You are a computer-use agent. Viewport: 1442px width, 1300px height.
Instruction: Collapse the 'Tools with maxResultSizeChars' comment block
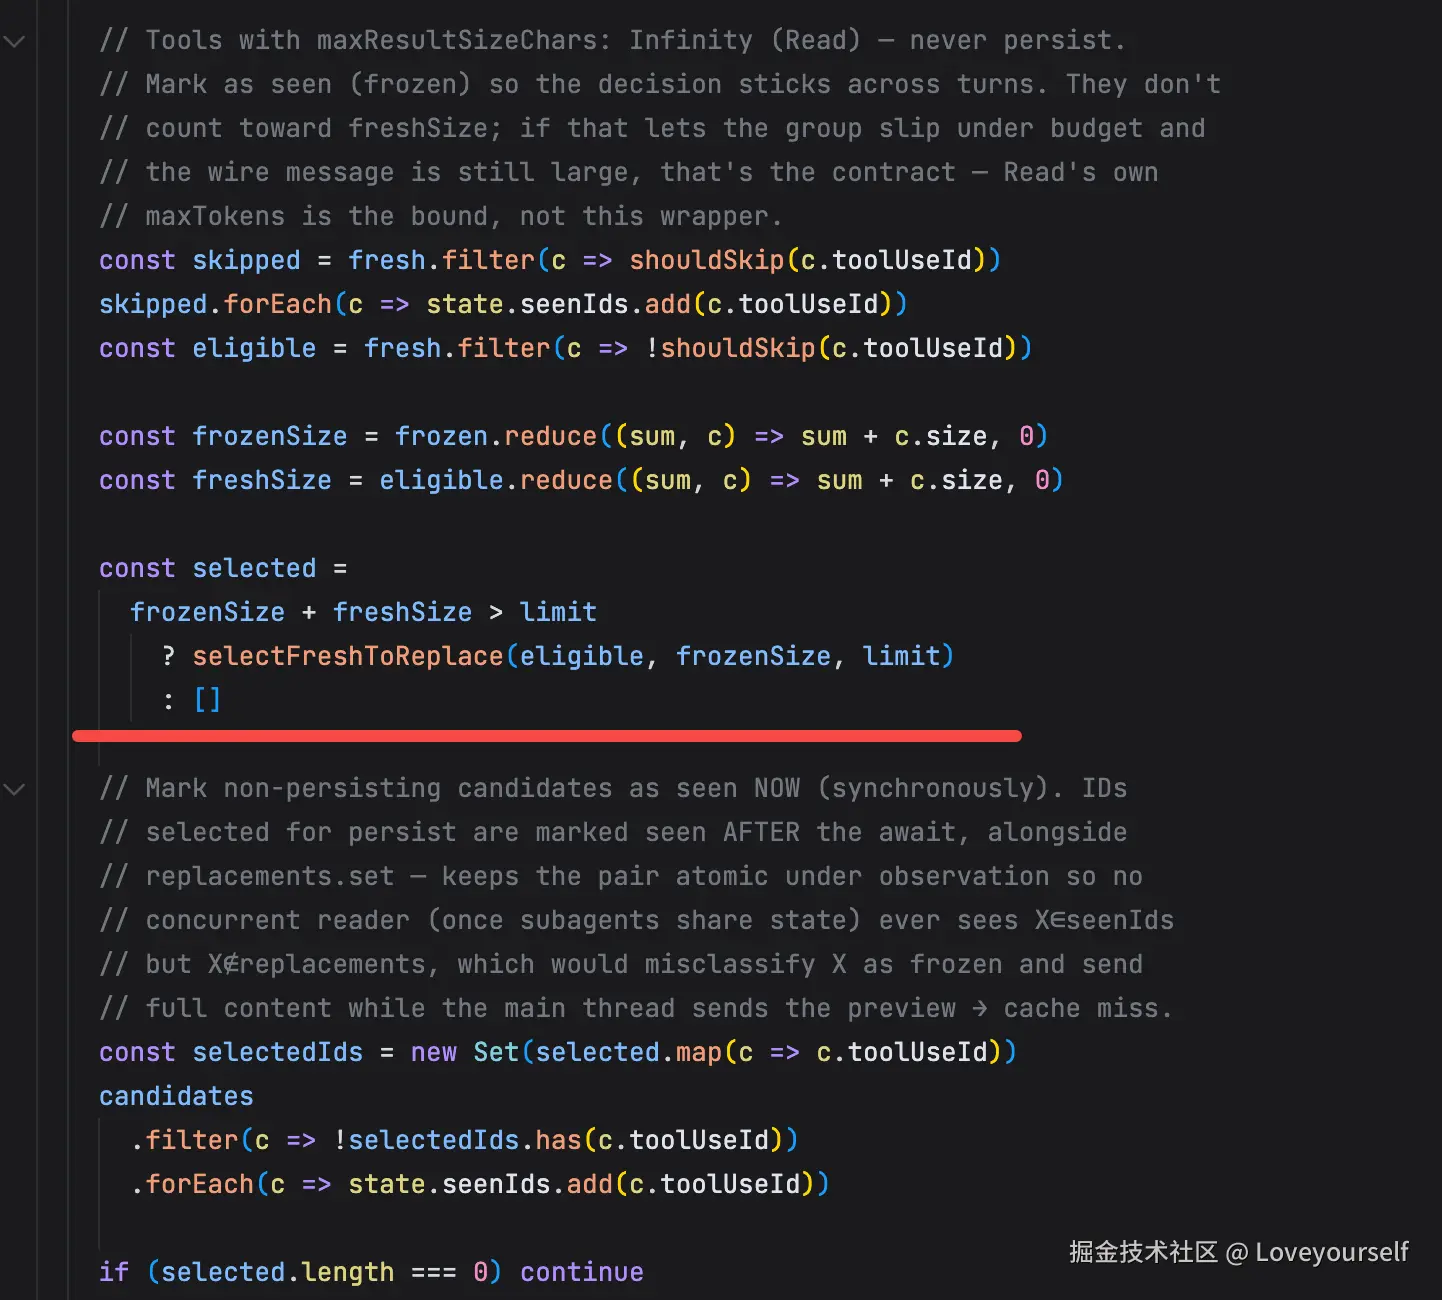pyautogui.click(x=14, y=42)
